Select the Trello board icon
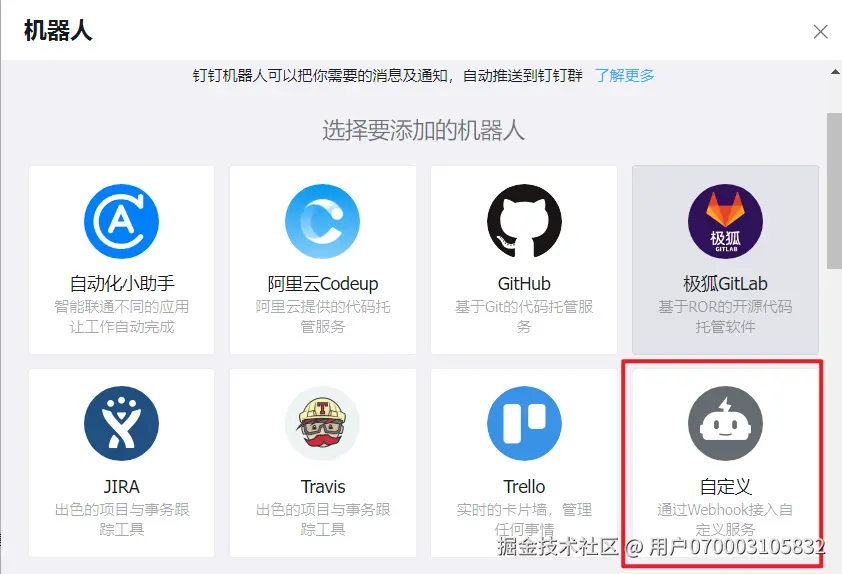Viewport: 842px width, 574px height. [524, 424]
